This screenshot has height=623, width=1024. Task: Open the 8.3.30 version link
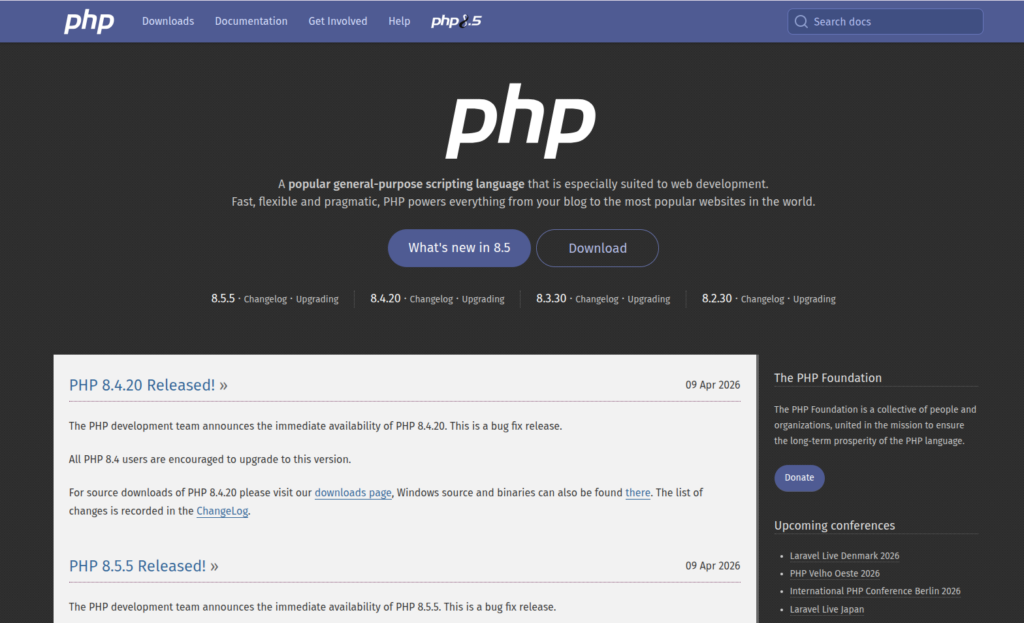(551, 298)
